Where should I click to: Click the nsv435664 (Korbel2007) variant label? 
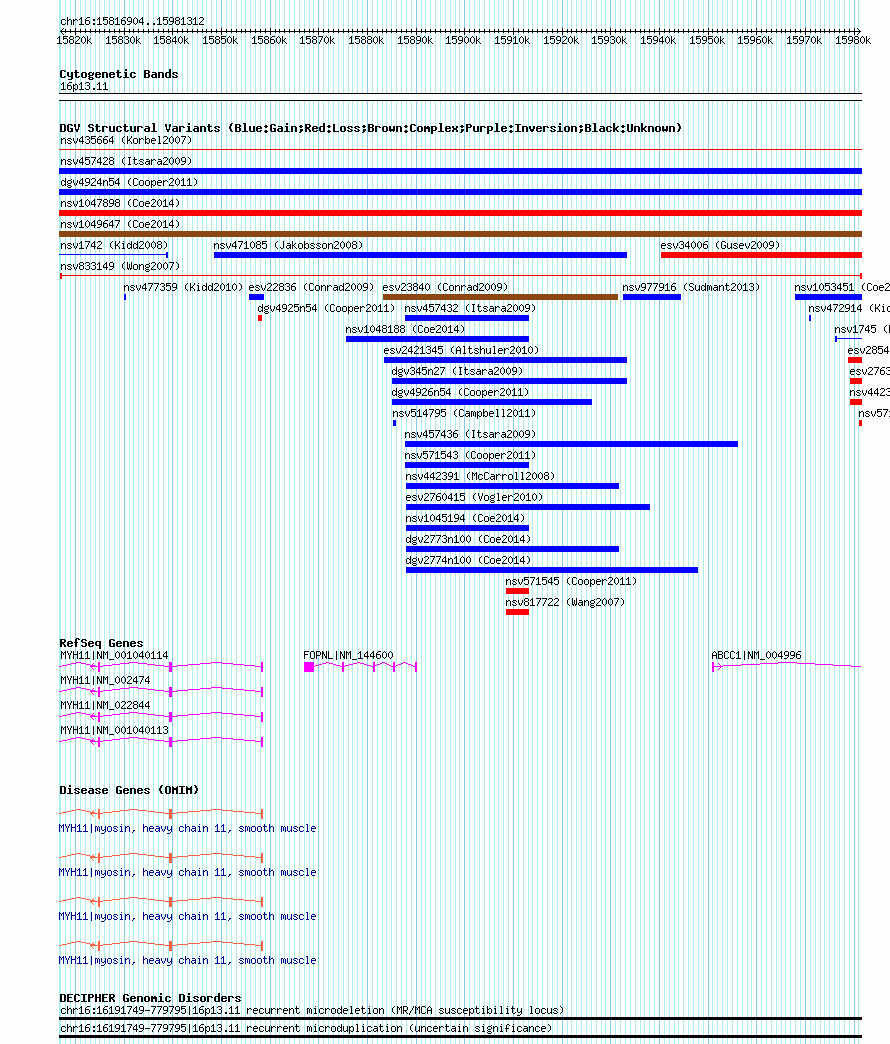coord(126,140)
